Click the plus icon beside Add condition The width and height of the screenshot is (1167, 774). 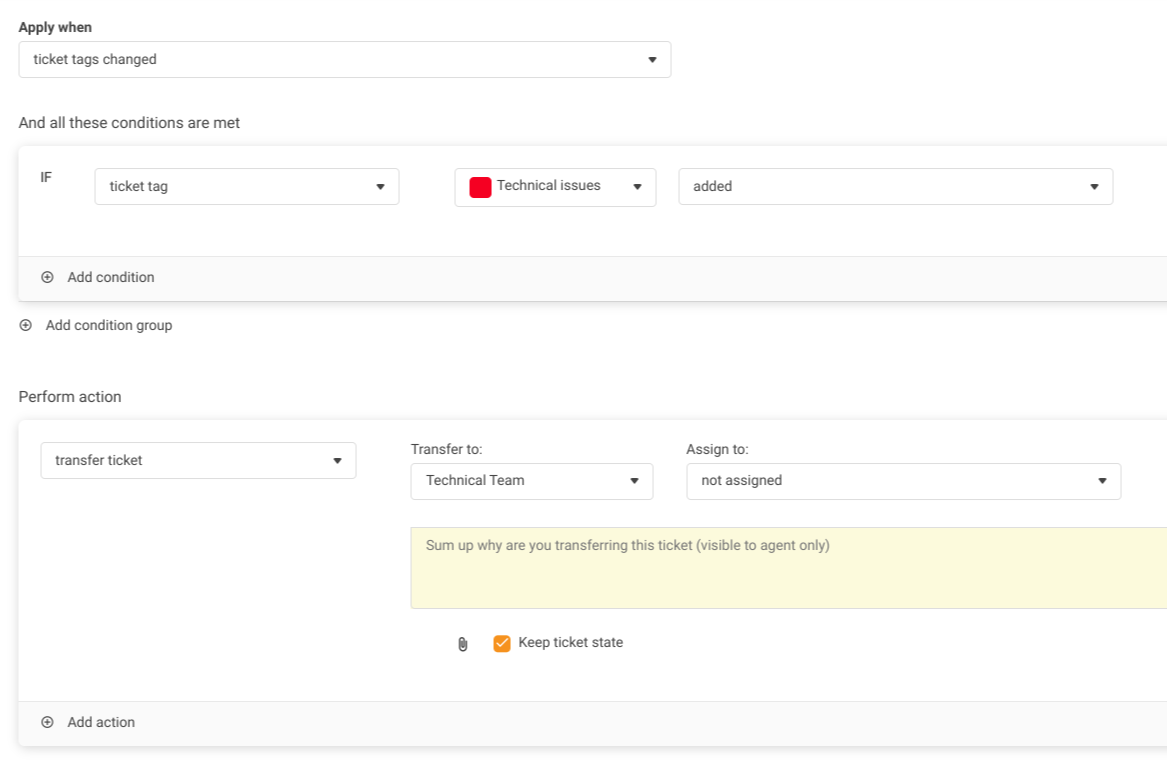pos(47,278)
